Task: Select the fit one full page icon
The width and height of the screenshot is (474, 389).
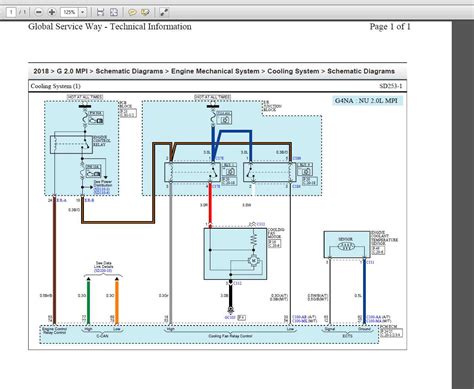Action: click(114, 12)
